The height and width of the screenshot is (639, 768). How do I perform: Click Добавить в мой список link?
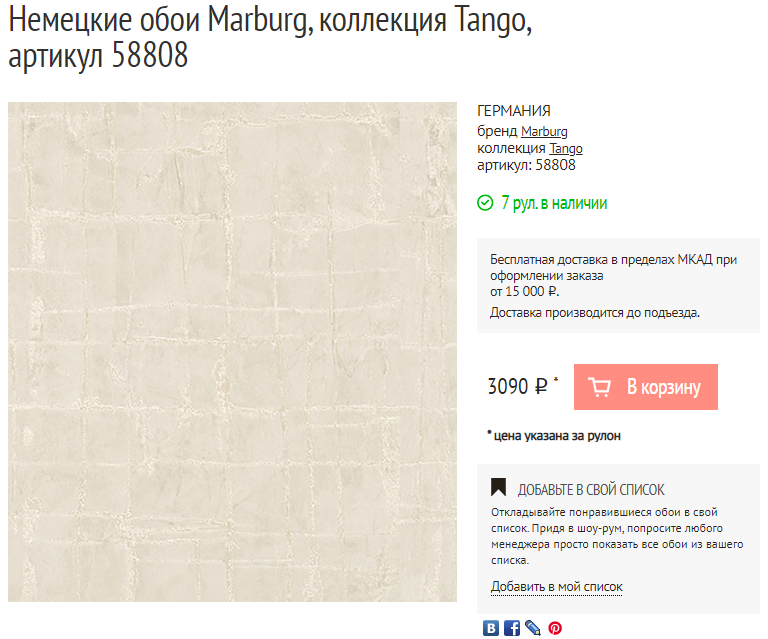[x=556, y=587]
